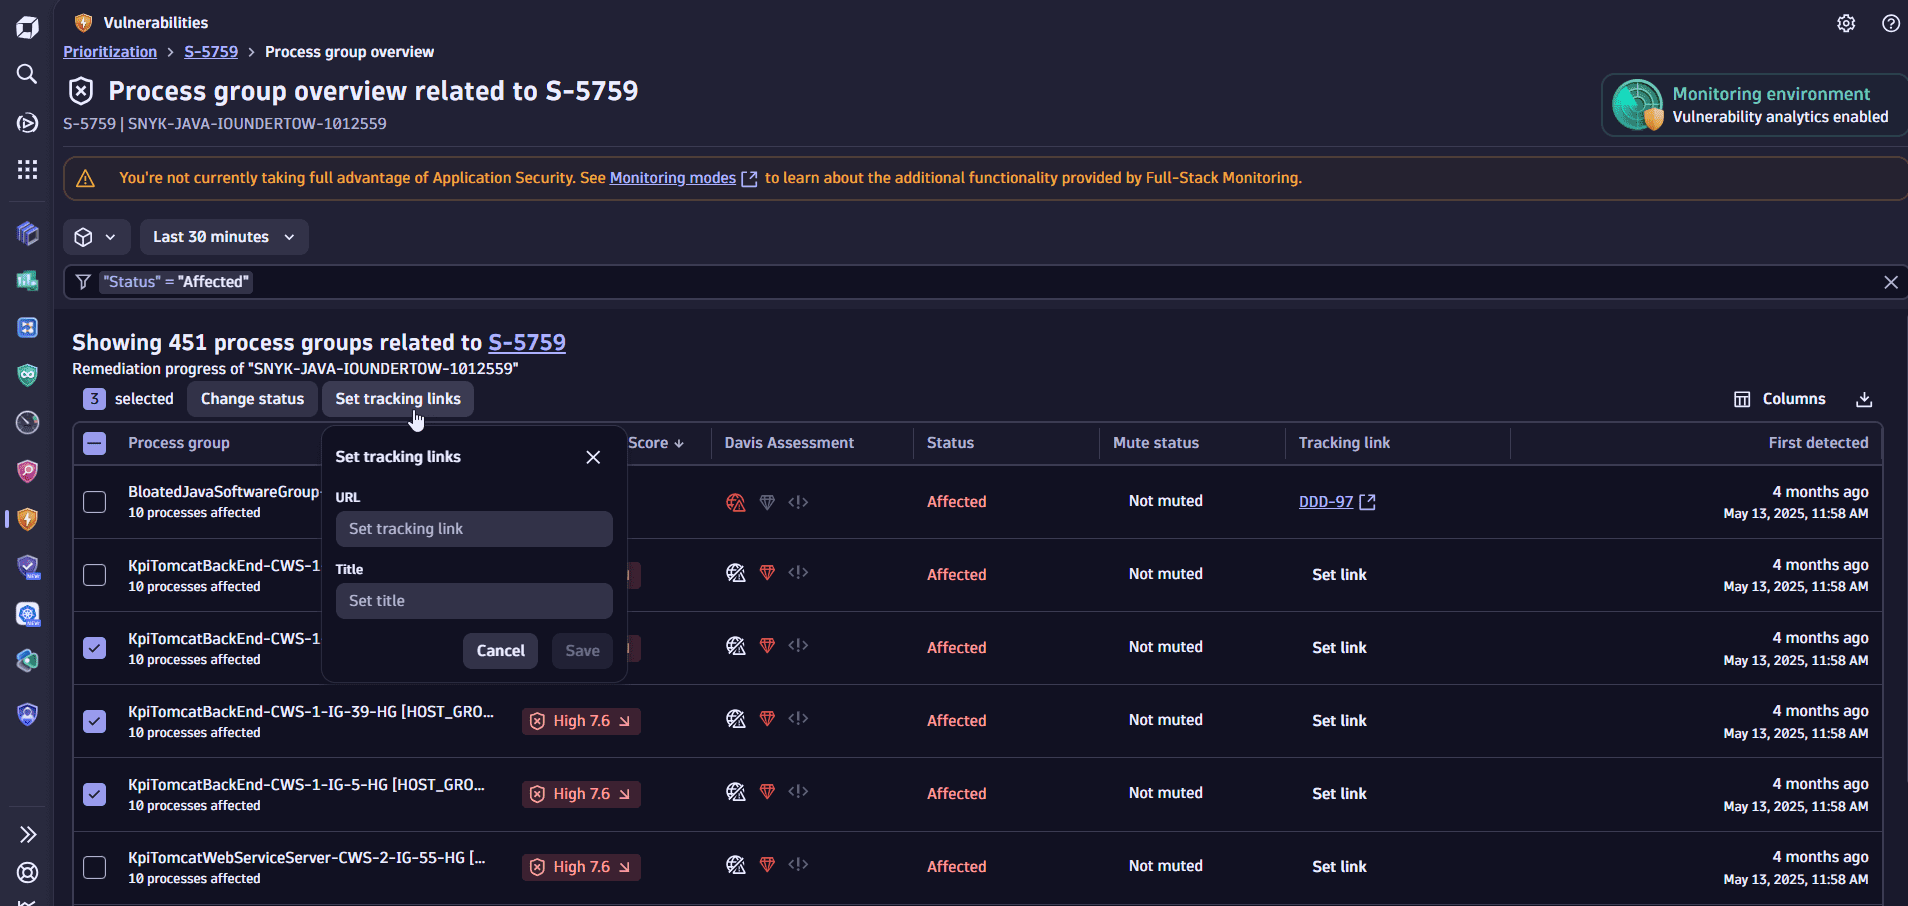Clear the Status filter bar
Screen dimensions: 1908x906
[1891, 282]
